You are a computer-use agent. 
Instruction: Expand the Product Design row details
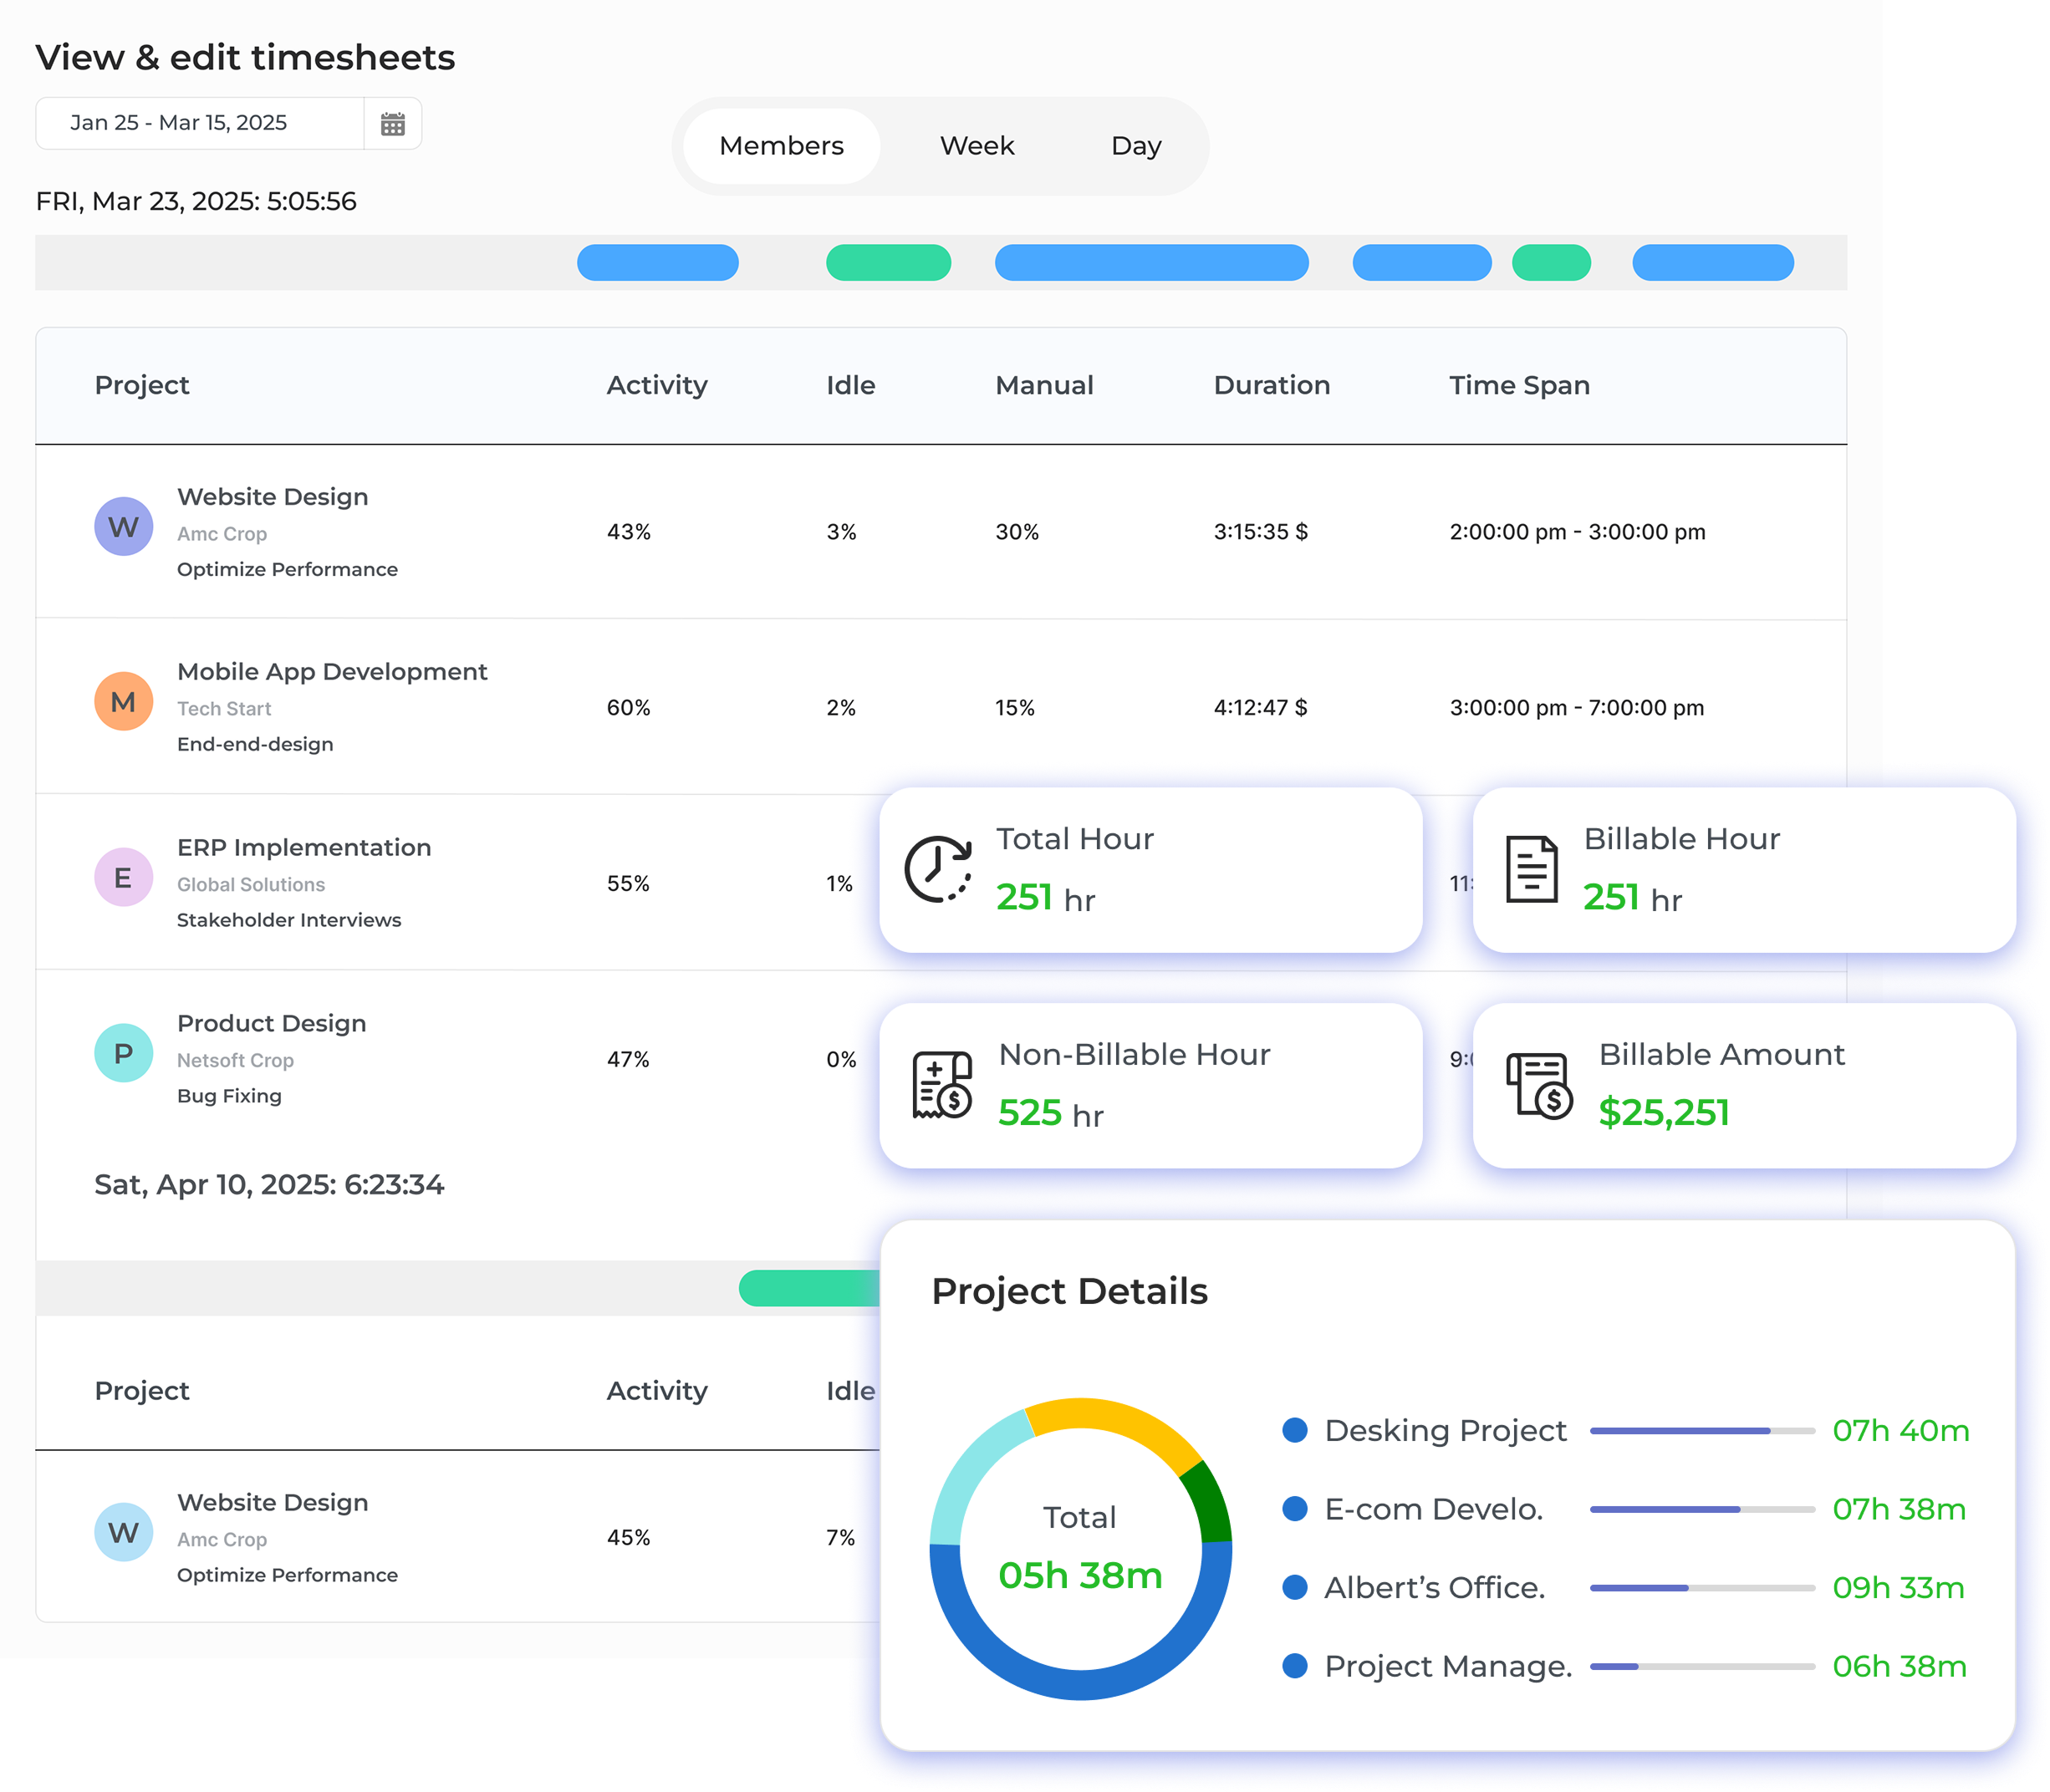tap(271, 1023)
